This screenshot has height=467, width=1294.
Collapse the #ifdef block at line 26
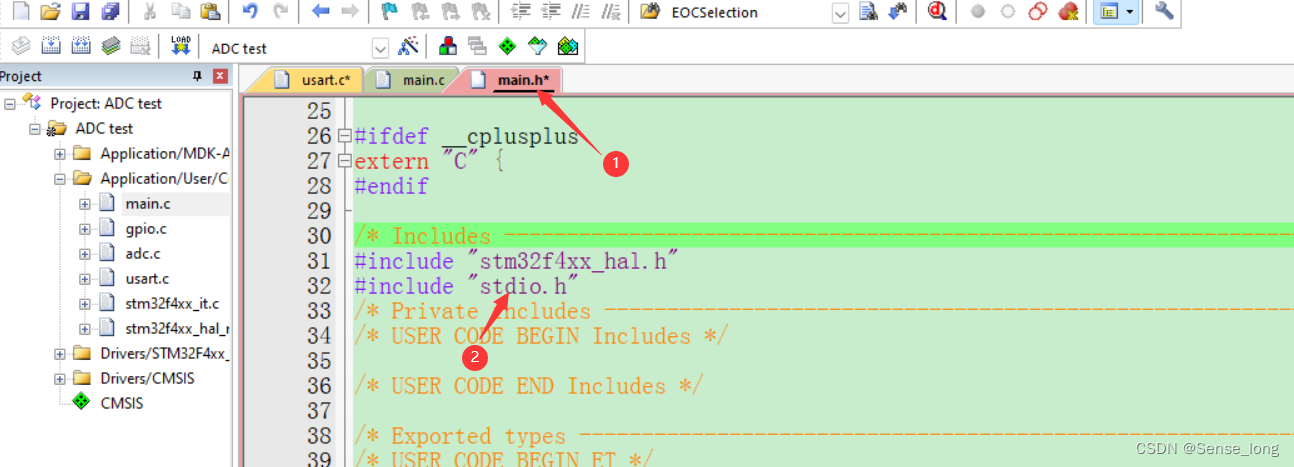coord(345,136)
